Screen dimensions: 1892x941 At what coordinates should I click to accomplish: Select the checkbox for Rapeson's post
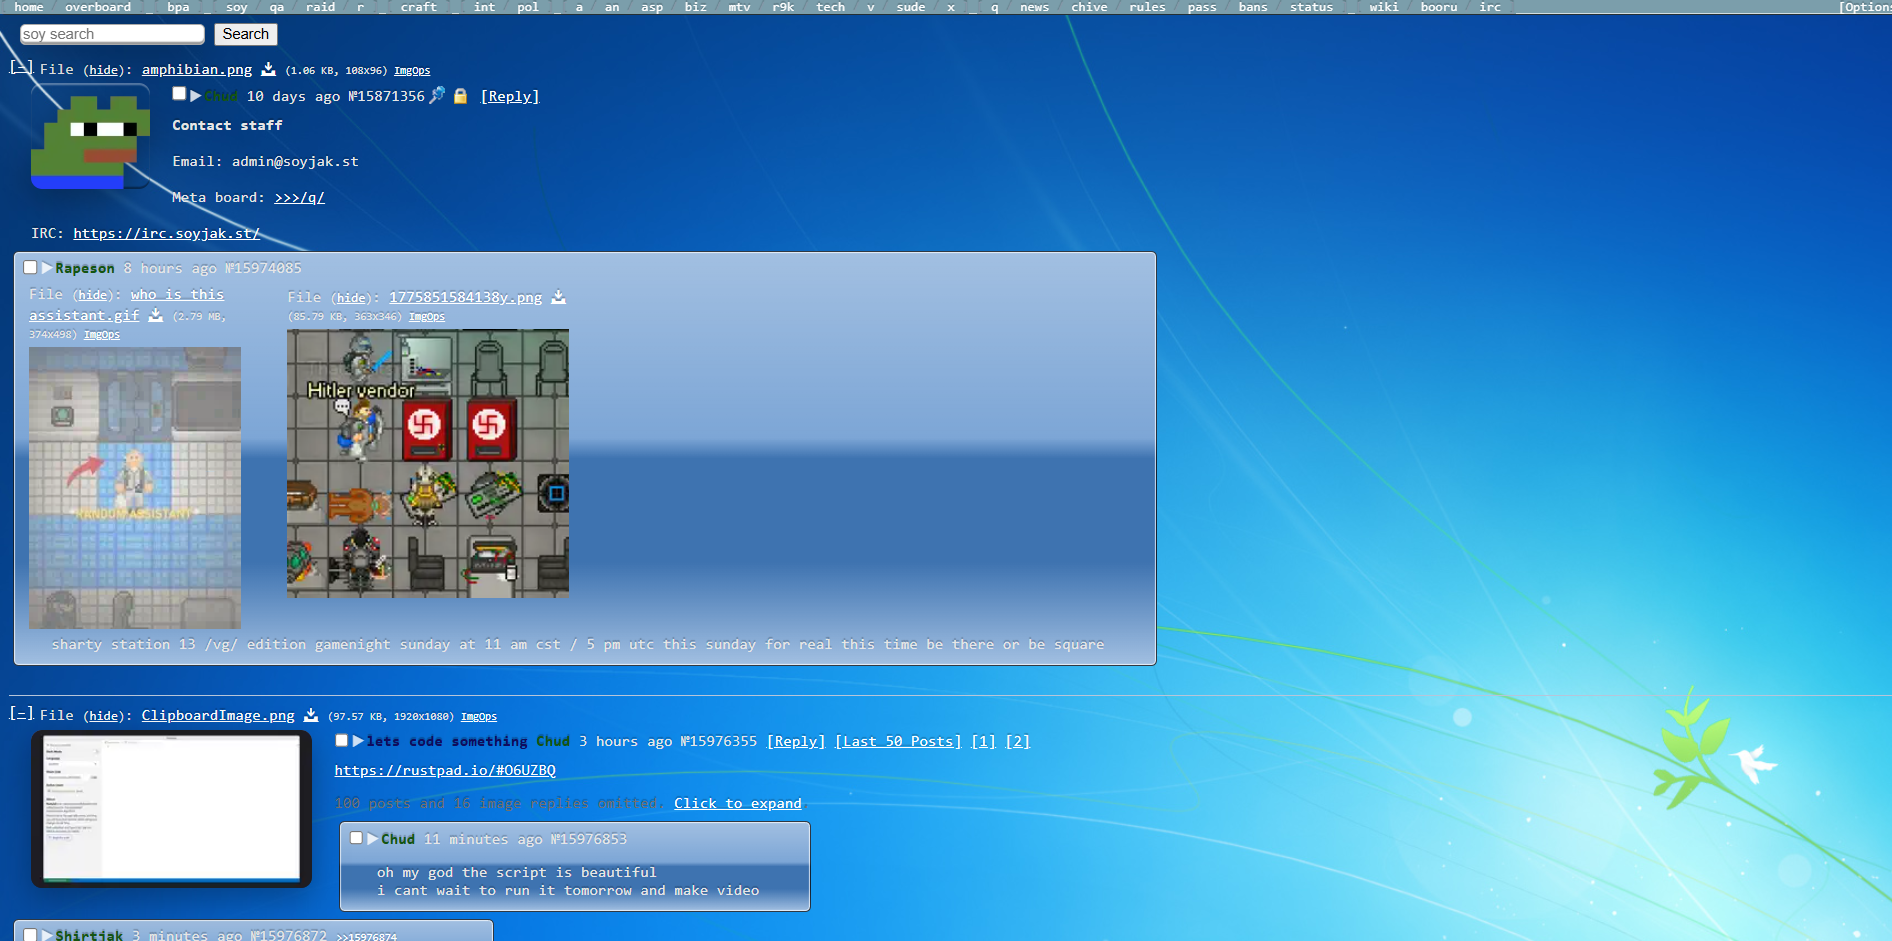(30, 268)
